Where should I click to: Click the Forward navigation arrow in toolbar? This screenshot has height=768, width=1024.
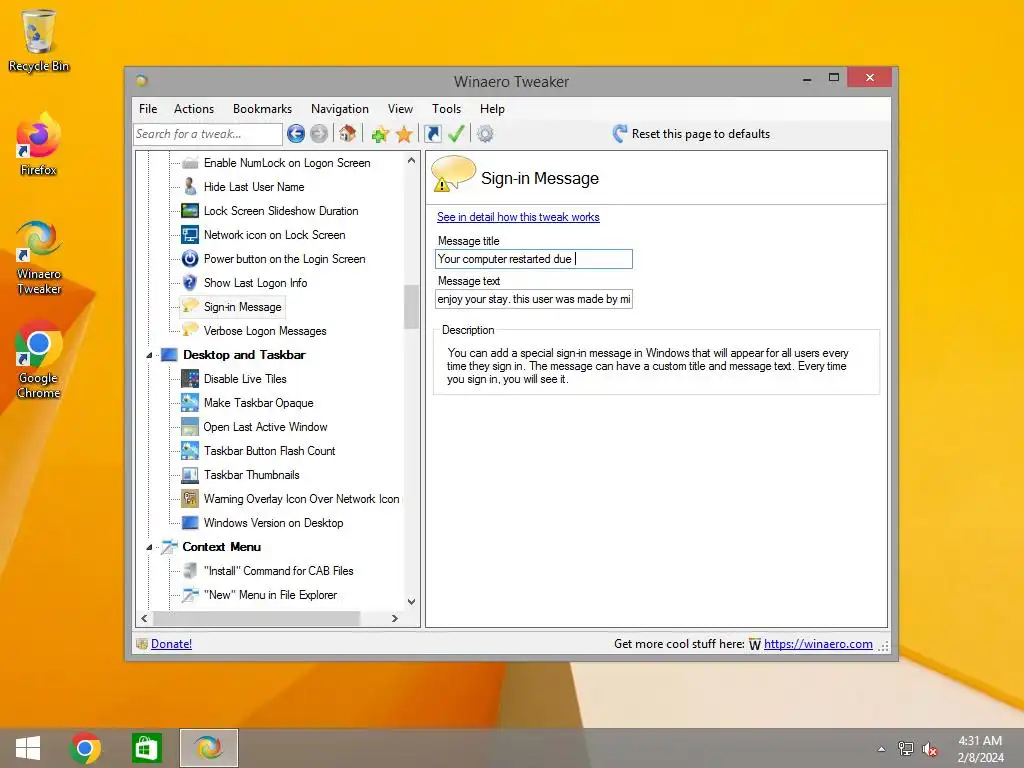pyautogui.click(x=319, y=134)
